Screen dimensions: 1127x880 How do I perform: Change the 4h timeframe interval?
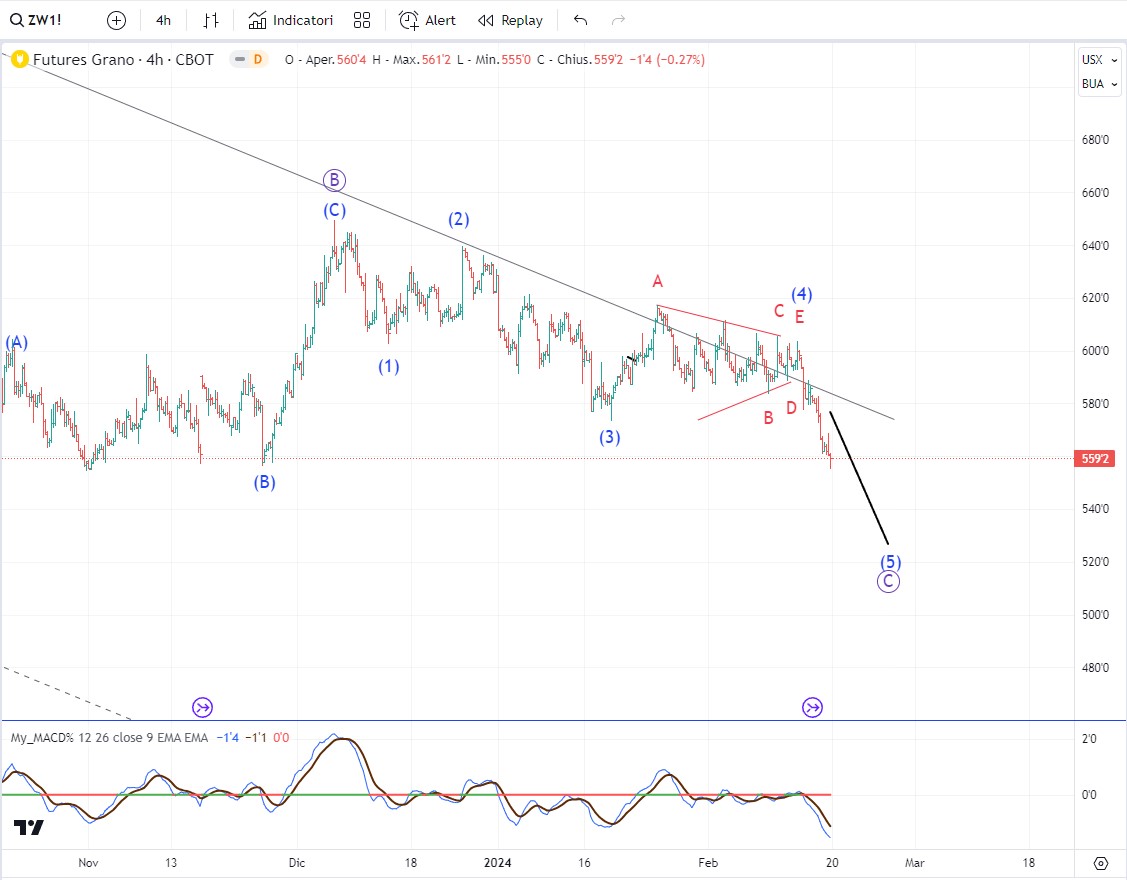pyautogui.click(x=163, y=20)
